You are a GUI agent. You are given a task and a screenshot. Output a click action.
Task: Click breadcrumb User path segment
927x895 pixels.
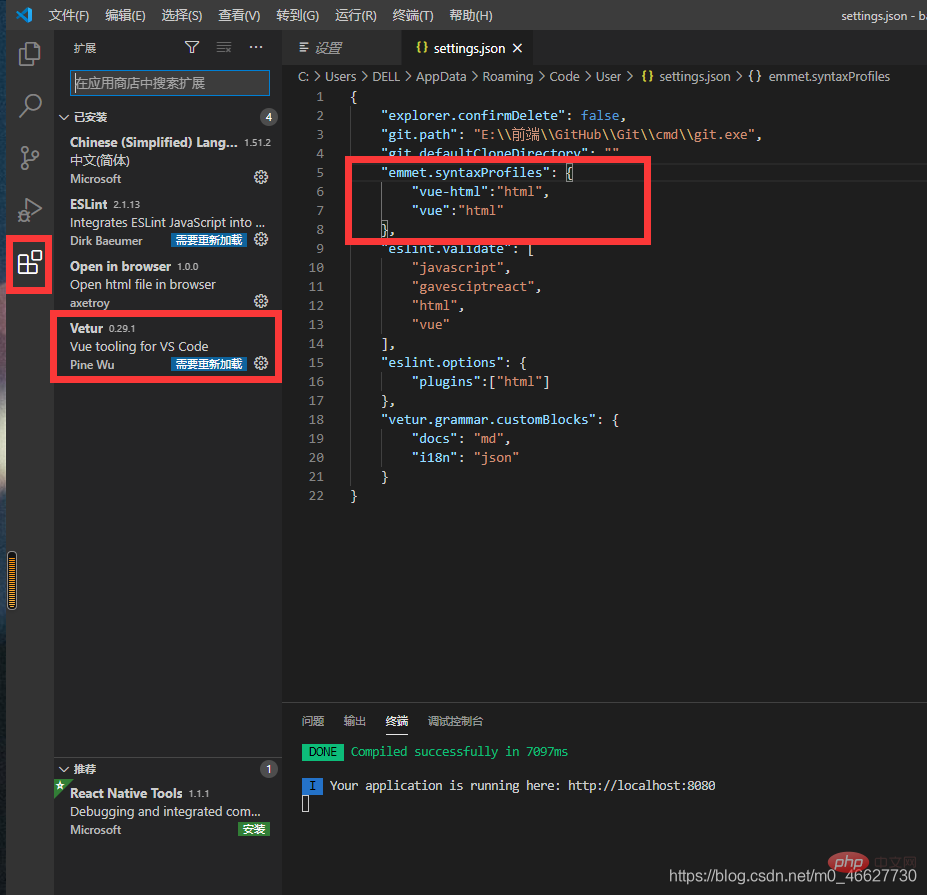[x=608, y=77]
